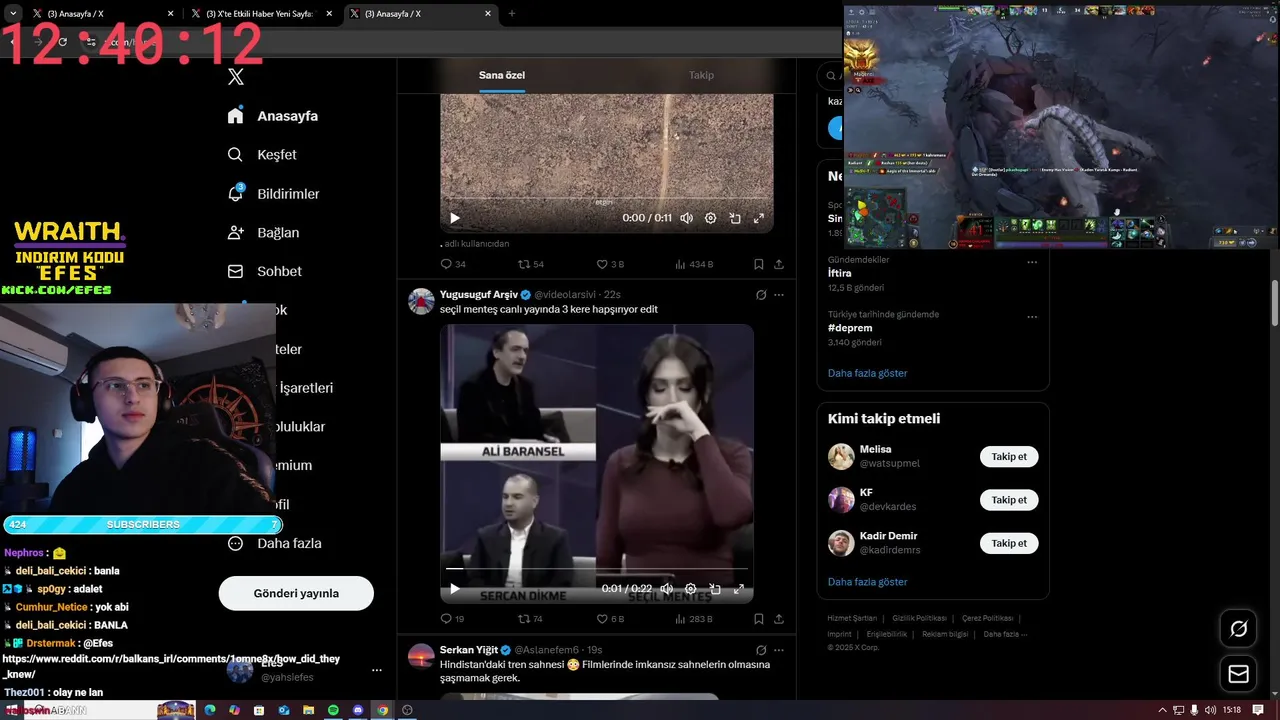Open account options next to @yahsIefes
Image resolution: width=1280 pixels, height=720 pixels.
pos(377,670)
